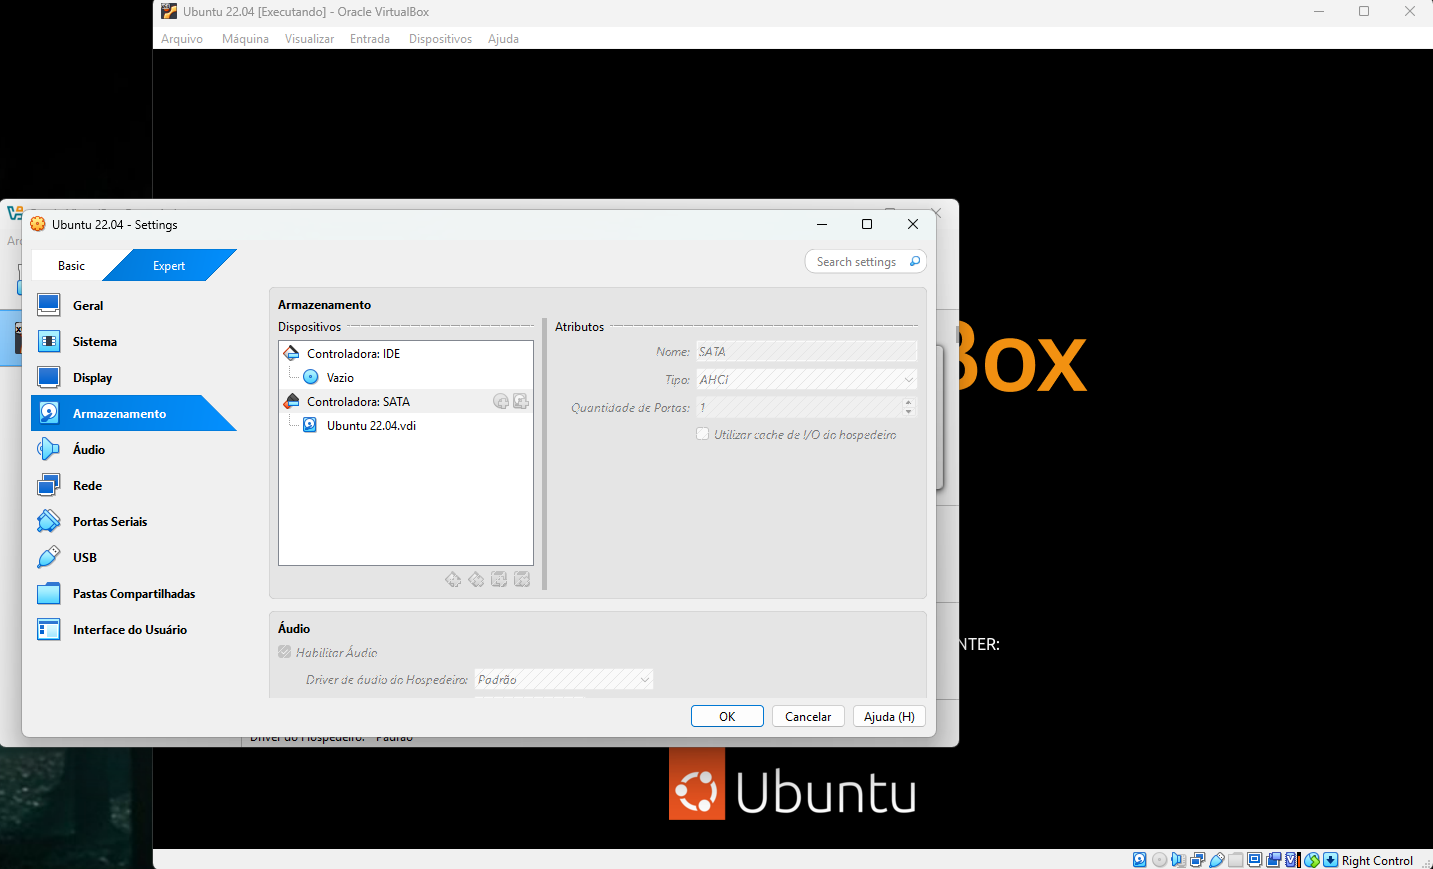Switch to the Basic settings tab
1433x869 pixels.
click(71, 266)
